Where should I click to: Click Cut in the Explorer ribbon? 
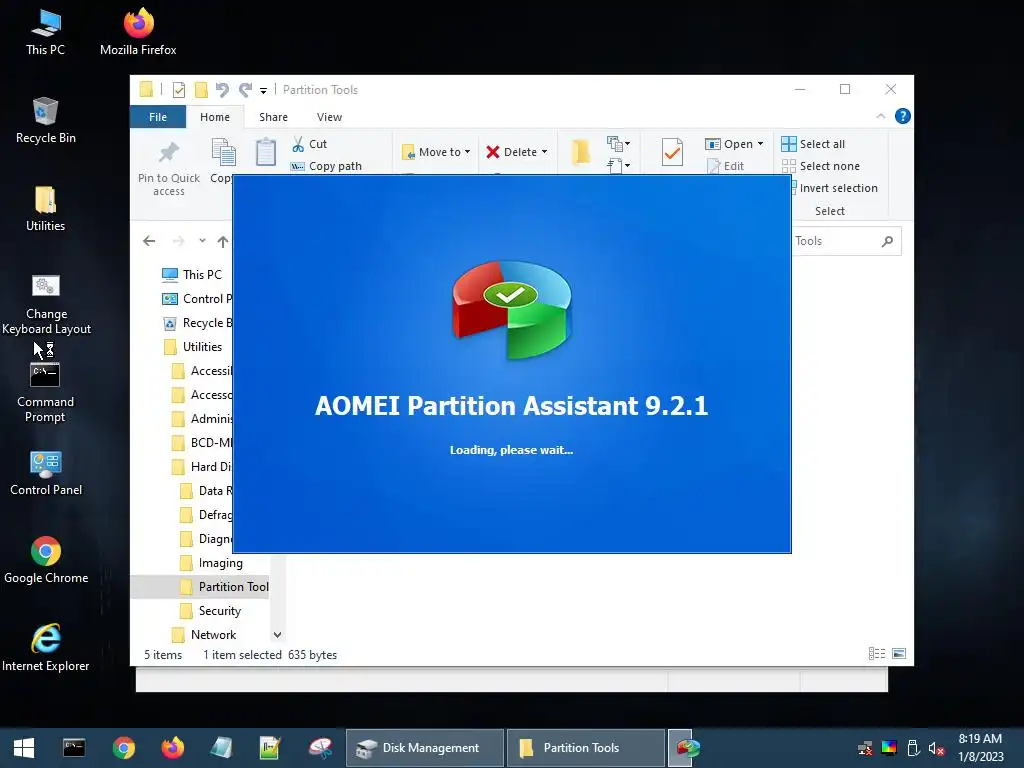pyautogui.click(x=310, y=144)
